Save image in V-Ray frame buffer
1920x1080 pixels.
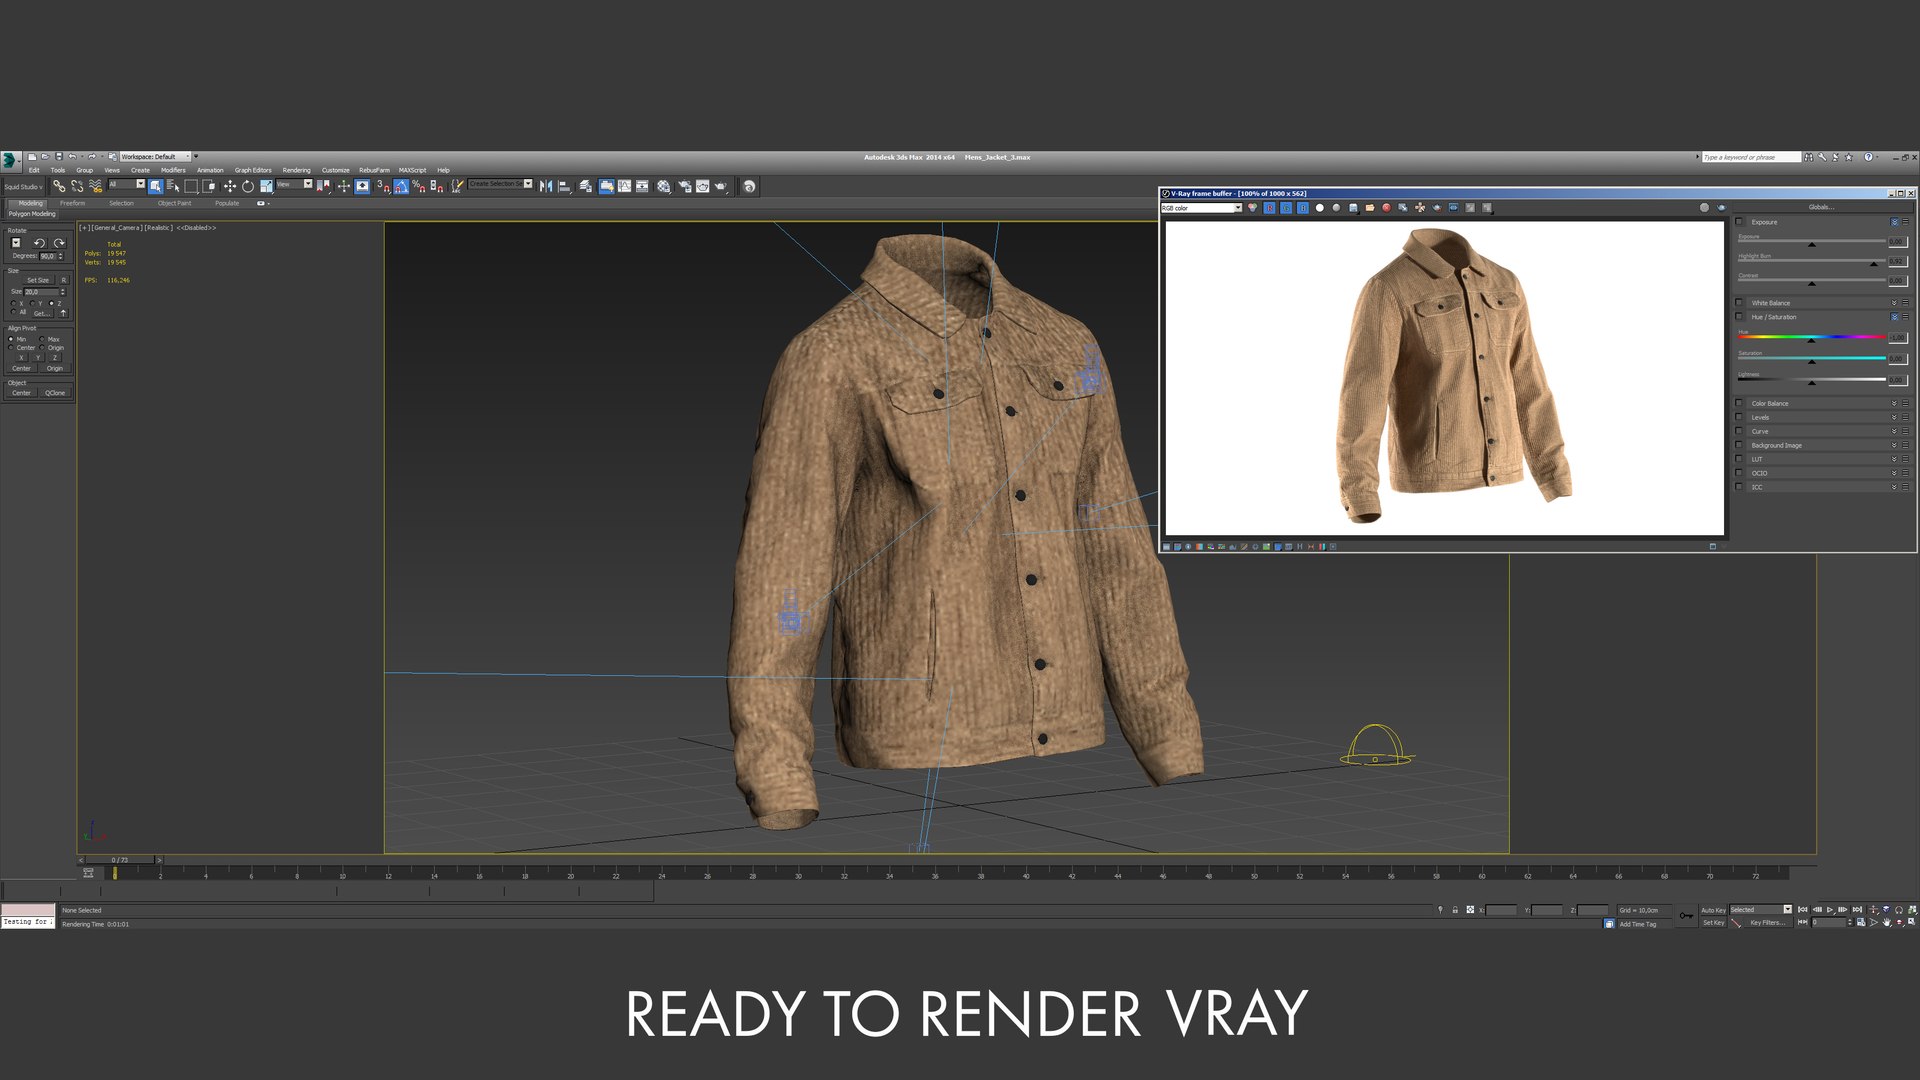[x=1353, y=208]
